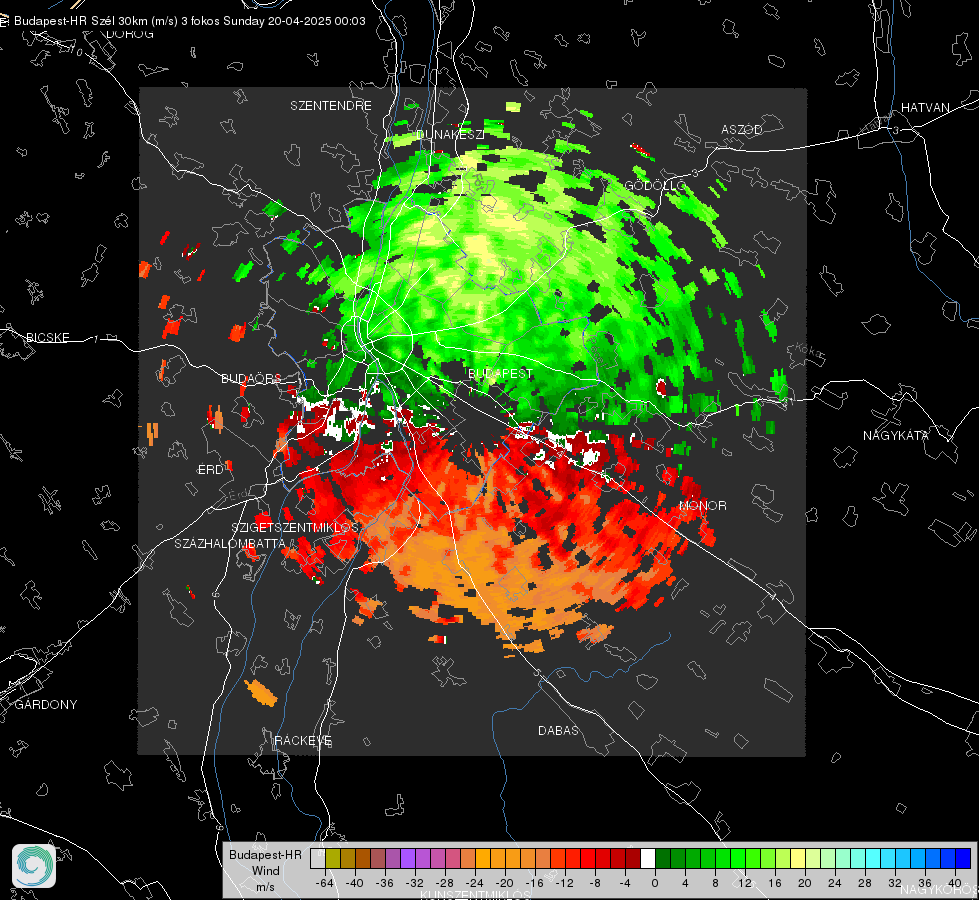Click the DOROG map label
The image size is (979, 900).
click(x=130, y=34)
